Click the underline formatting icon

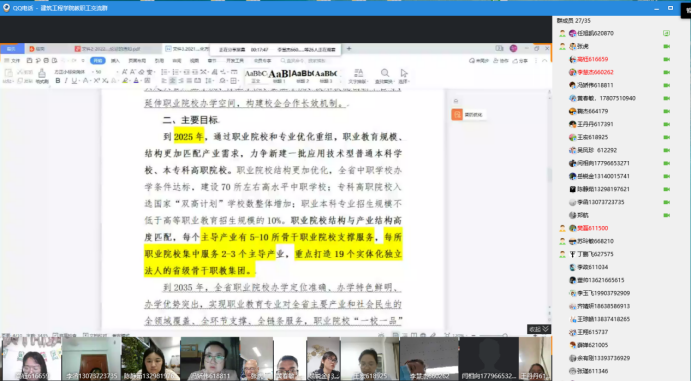point(74,81)
